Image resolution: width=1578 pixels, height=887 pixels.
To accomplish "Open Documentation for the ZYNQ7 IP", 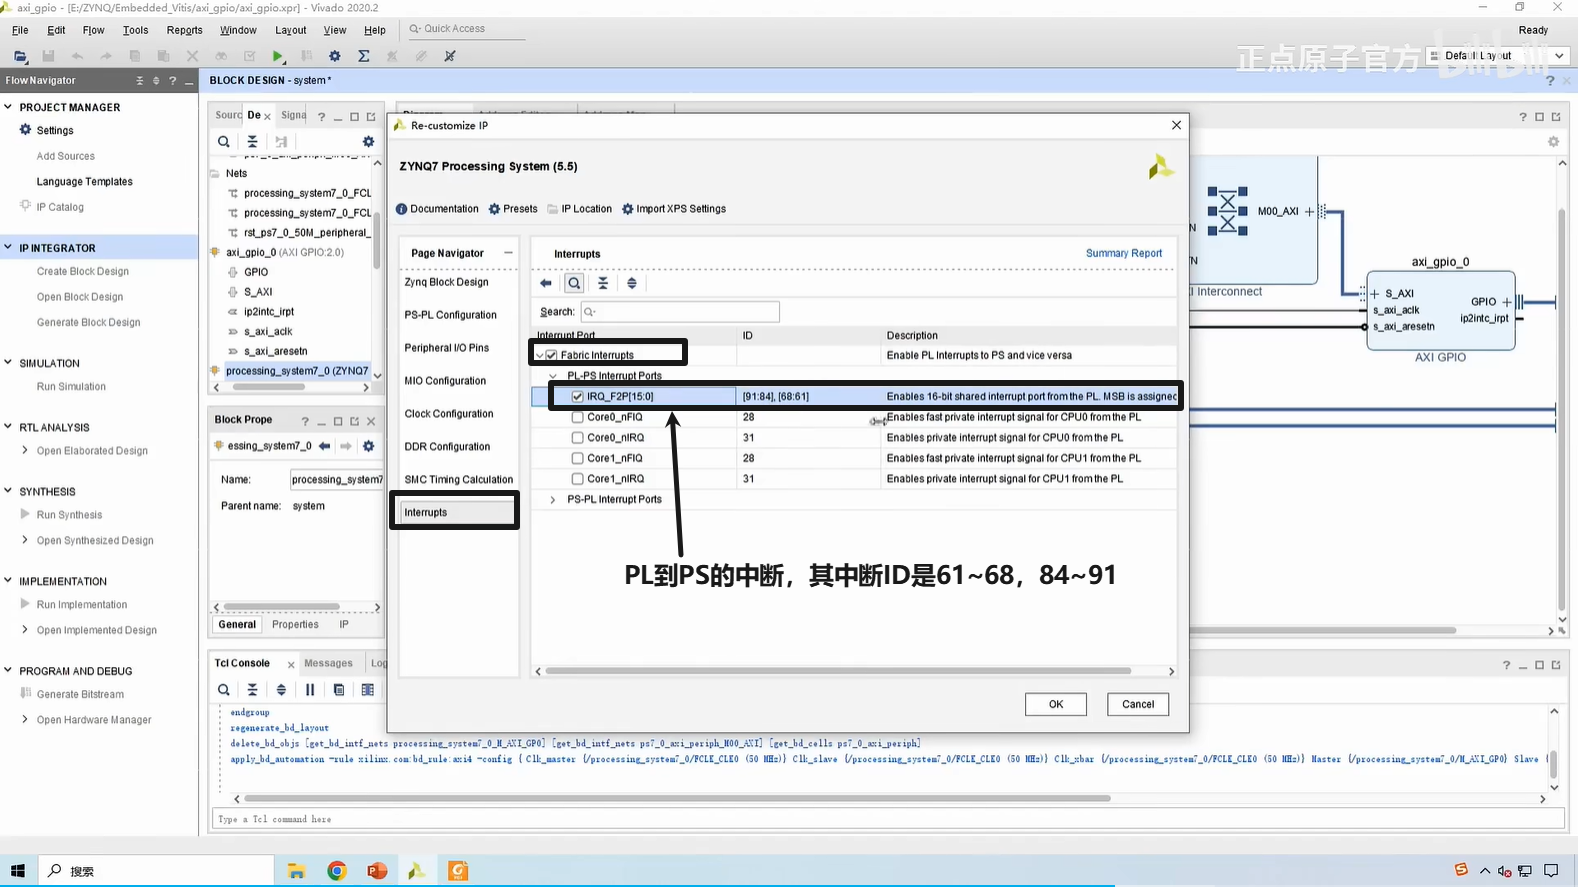I will pos(437,209).
